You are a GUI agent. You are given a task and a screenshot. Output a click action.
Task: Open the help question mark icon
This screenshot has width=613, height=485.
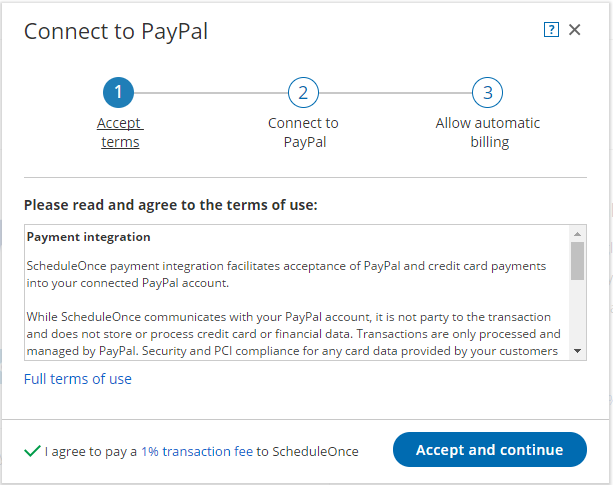click(551, 30)
